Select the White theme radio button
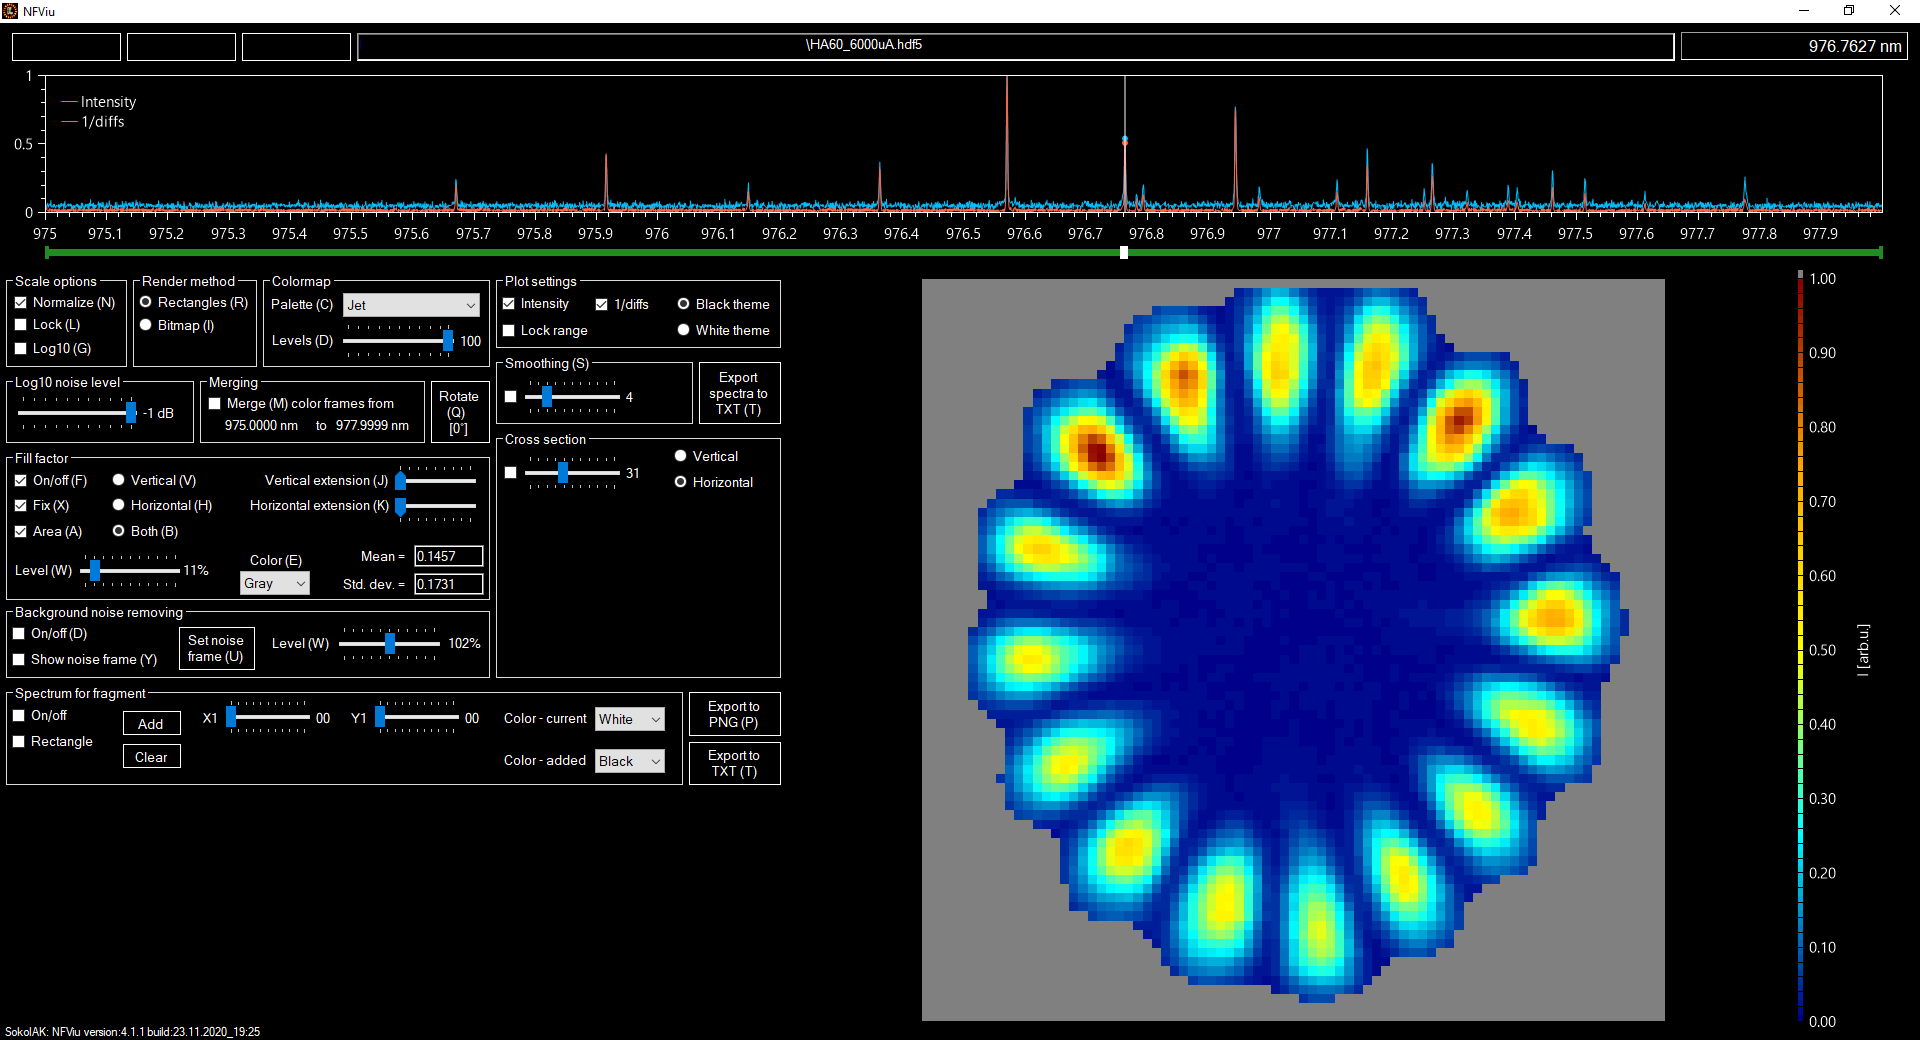The width and height of the screenshot is (1920, 1040). click(684, 330)
